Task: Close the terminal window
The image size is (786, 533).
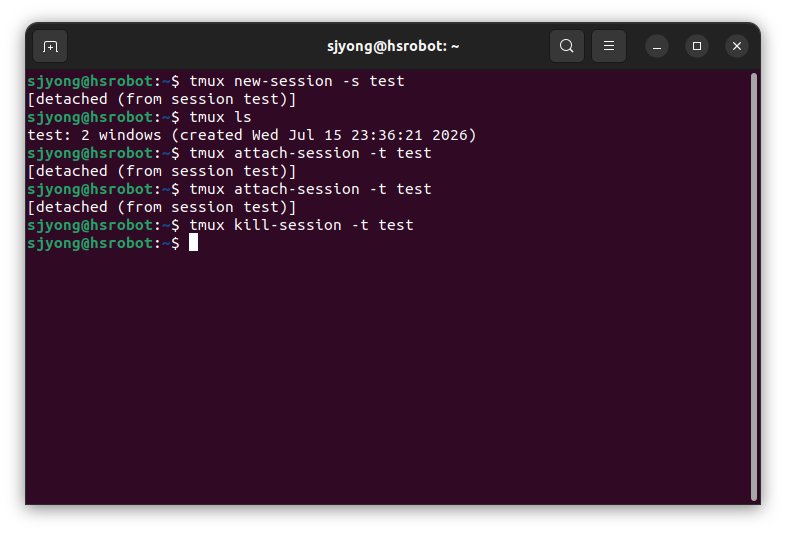Action: click(x=737, y=46)
